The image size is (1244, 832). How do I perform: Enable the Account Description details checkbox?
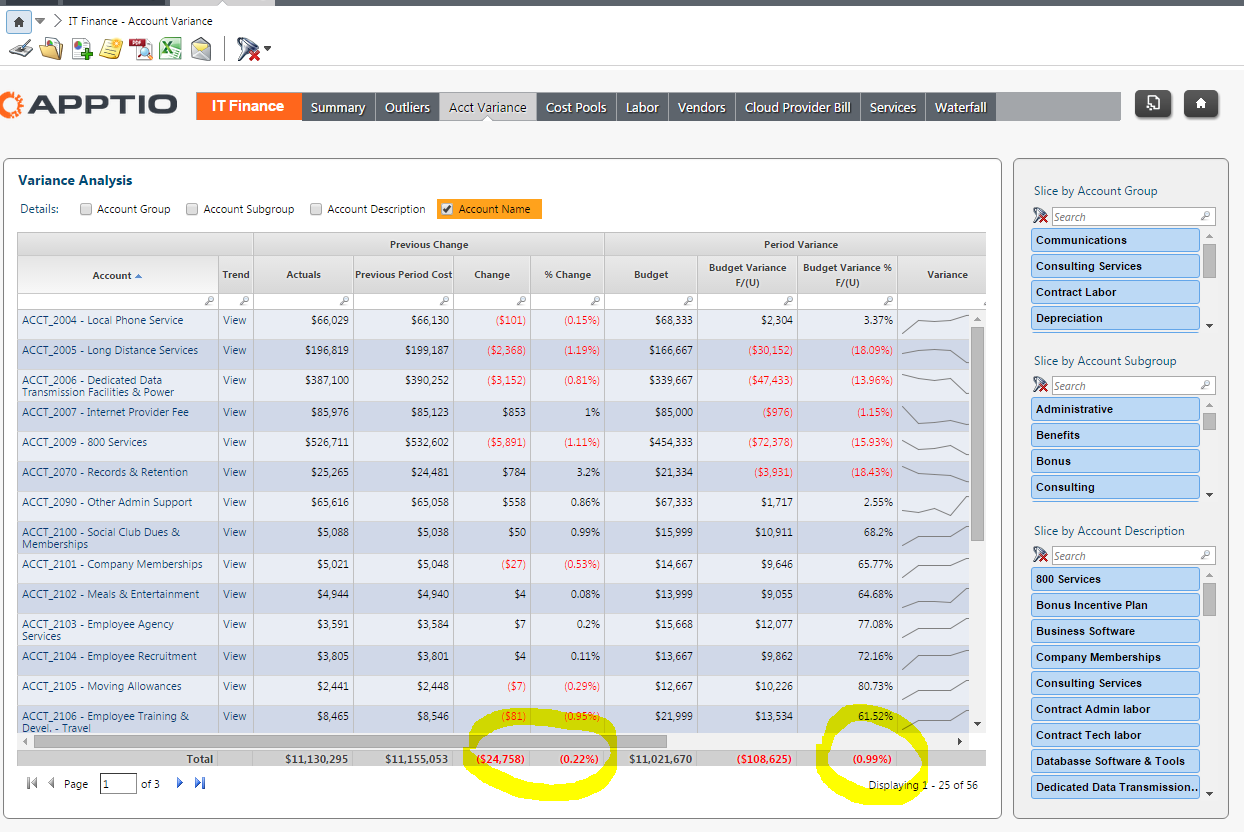click(x=315, y=209)
